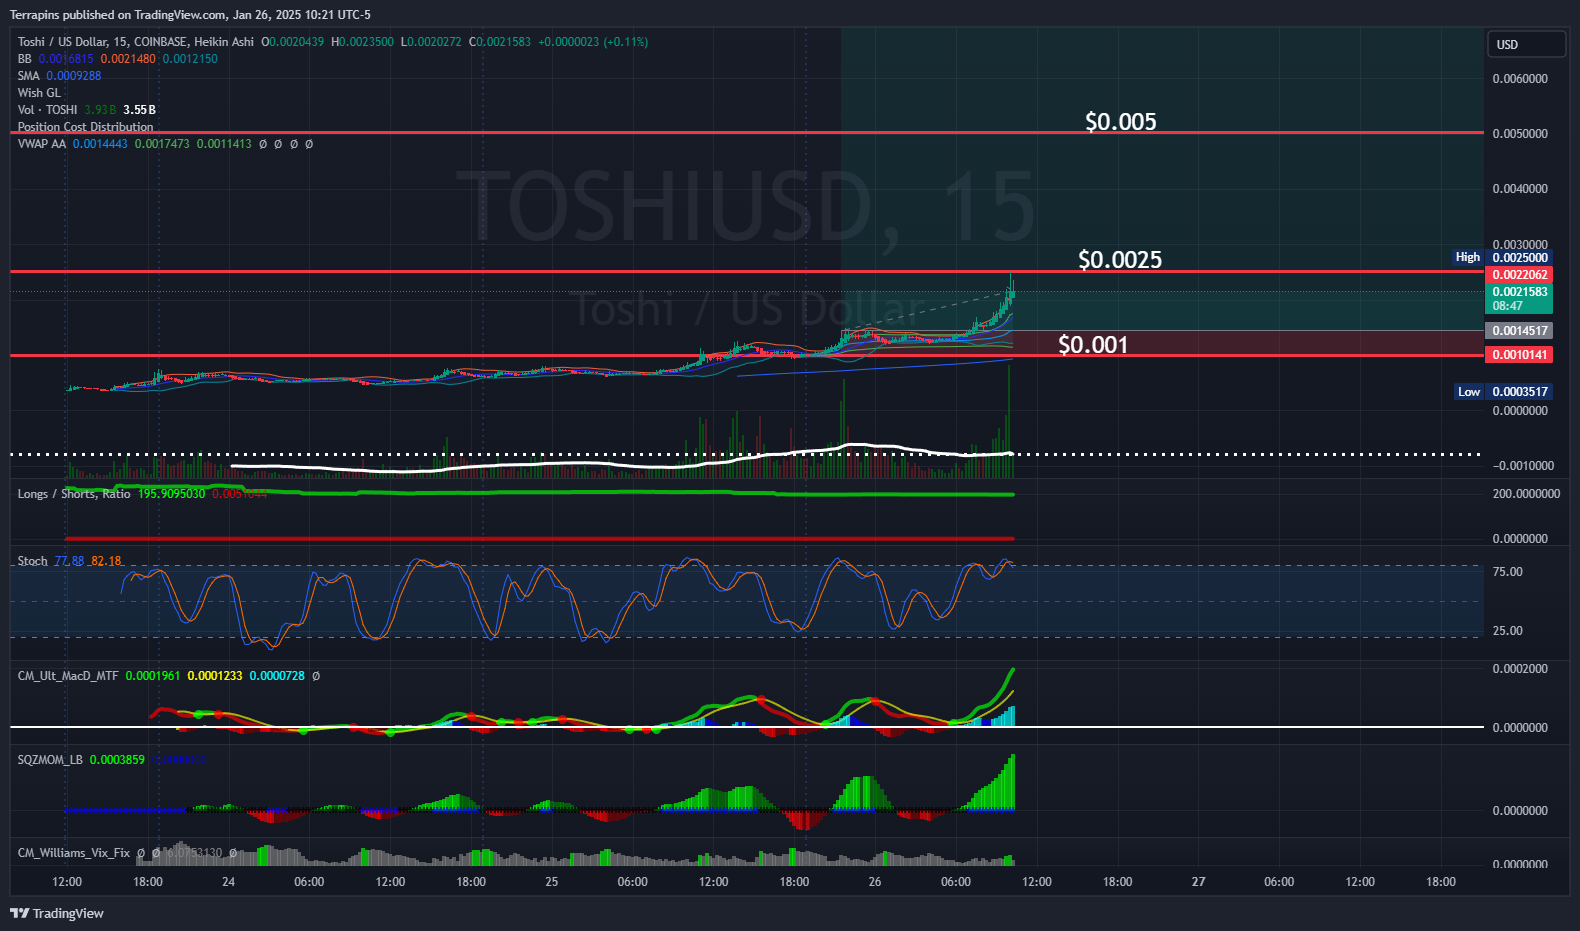This screenshot has height=931, width=1580.
Task: Select the Toshi / US Dollar symbol title
Action: coord(136,42)
